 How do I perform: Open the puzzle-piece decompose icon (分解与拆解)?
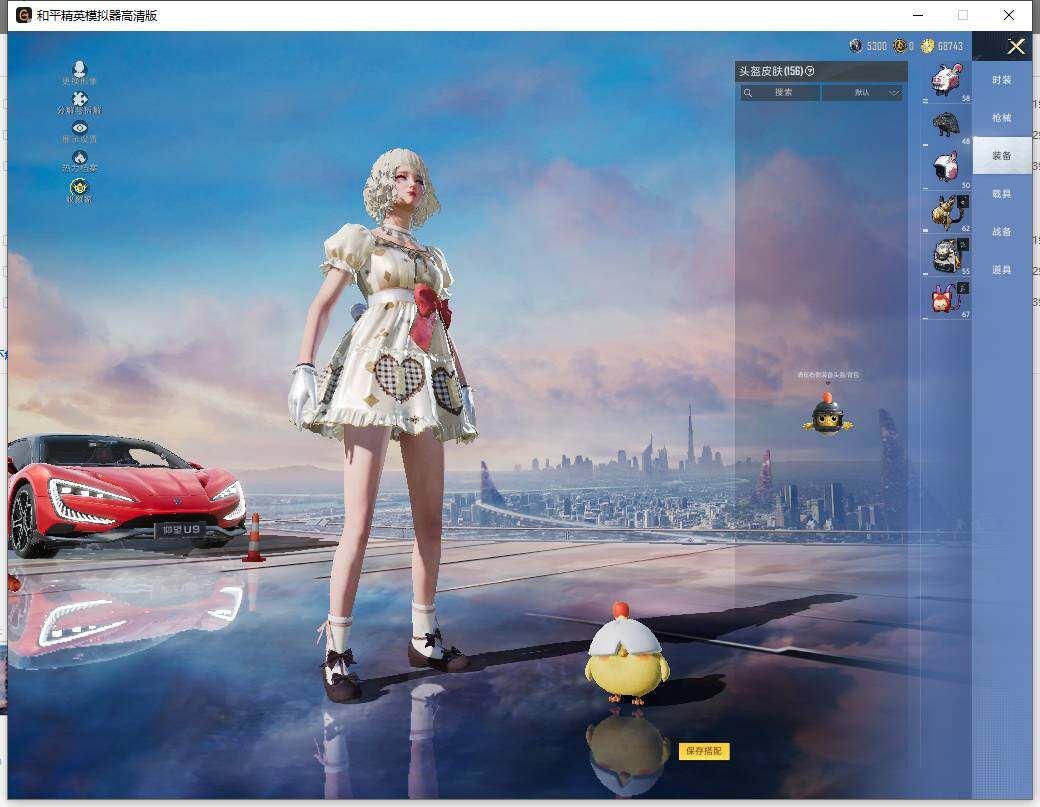tap(80, 99)
